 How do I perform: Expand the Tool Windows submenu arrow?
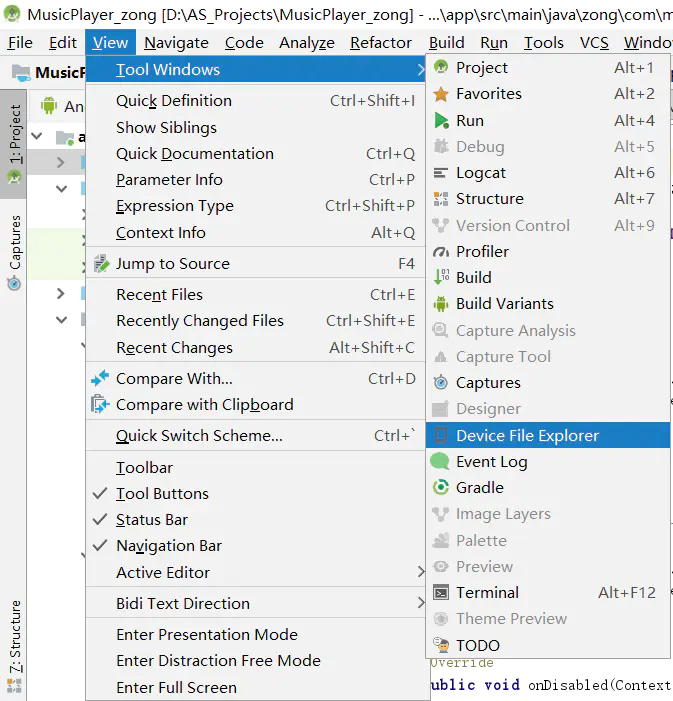[x=421, y=70]
